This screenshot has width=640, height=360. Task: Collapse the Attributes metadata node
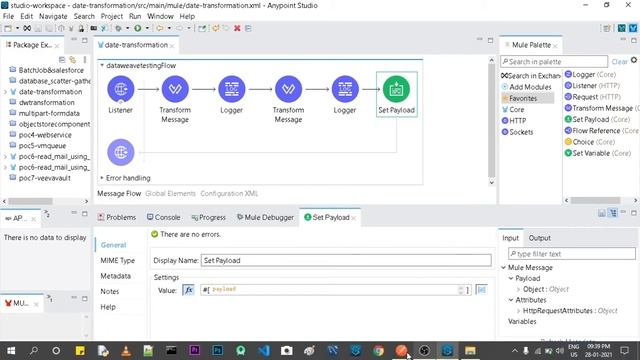click(x=511, y=300)
